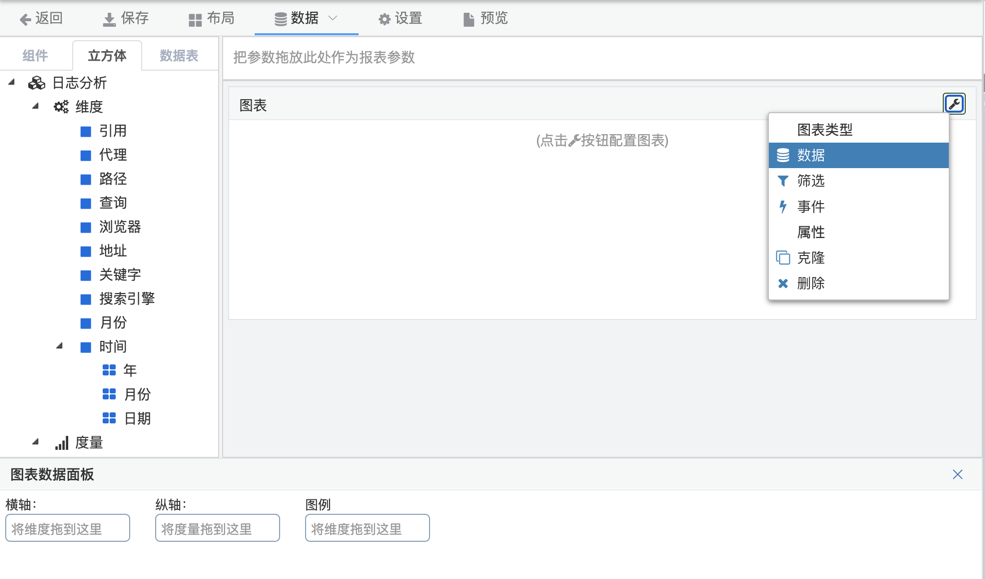Viewport: 985px width, 579px height.
Task: Click 返回 back arrow button
Action: tap(41, 18)
